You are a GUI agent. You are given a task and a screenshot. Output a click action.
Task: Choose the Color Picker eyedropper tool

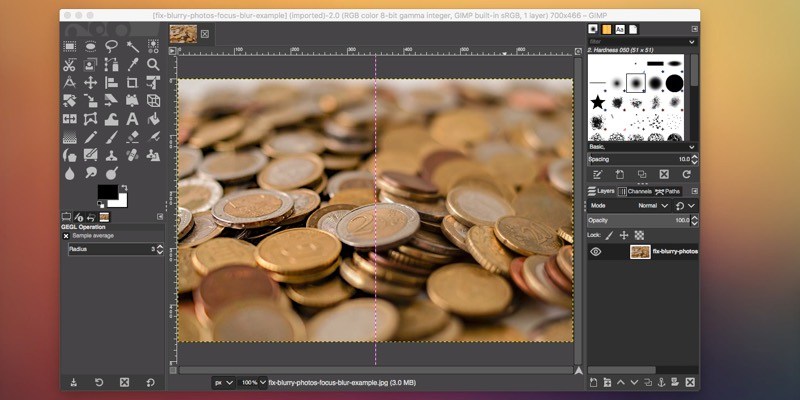coord(132,64)
